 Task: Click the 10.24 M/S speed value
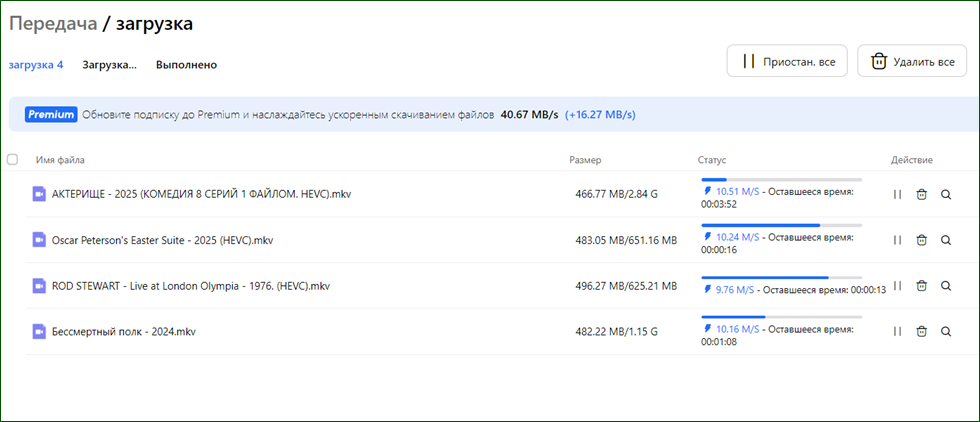[x=738, y=237]
